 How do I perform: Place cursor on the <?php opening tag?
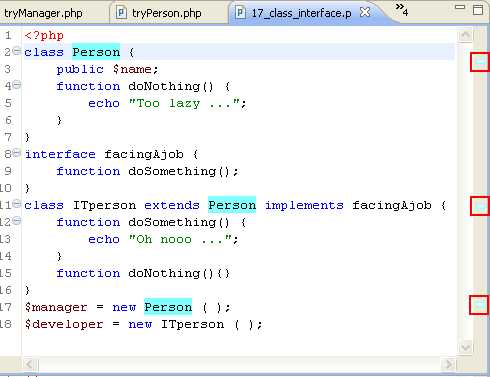click(44, 35)
